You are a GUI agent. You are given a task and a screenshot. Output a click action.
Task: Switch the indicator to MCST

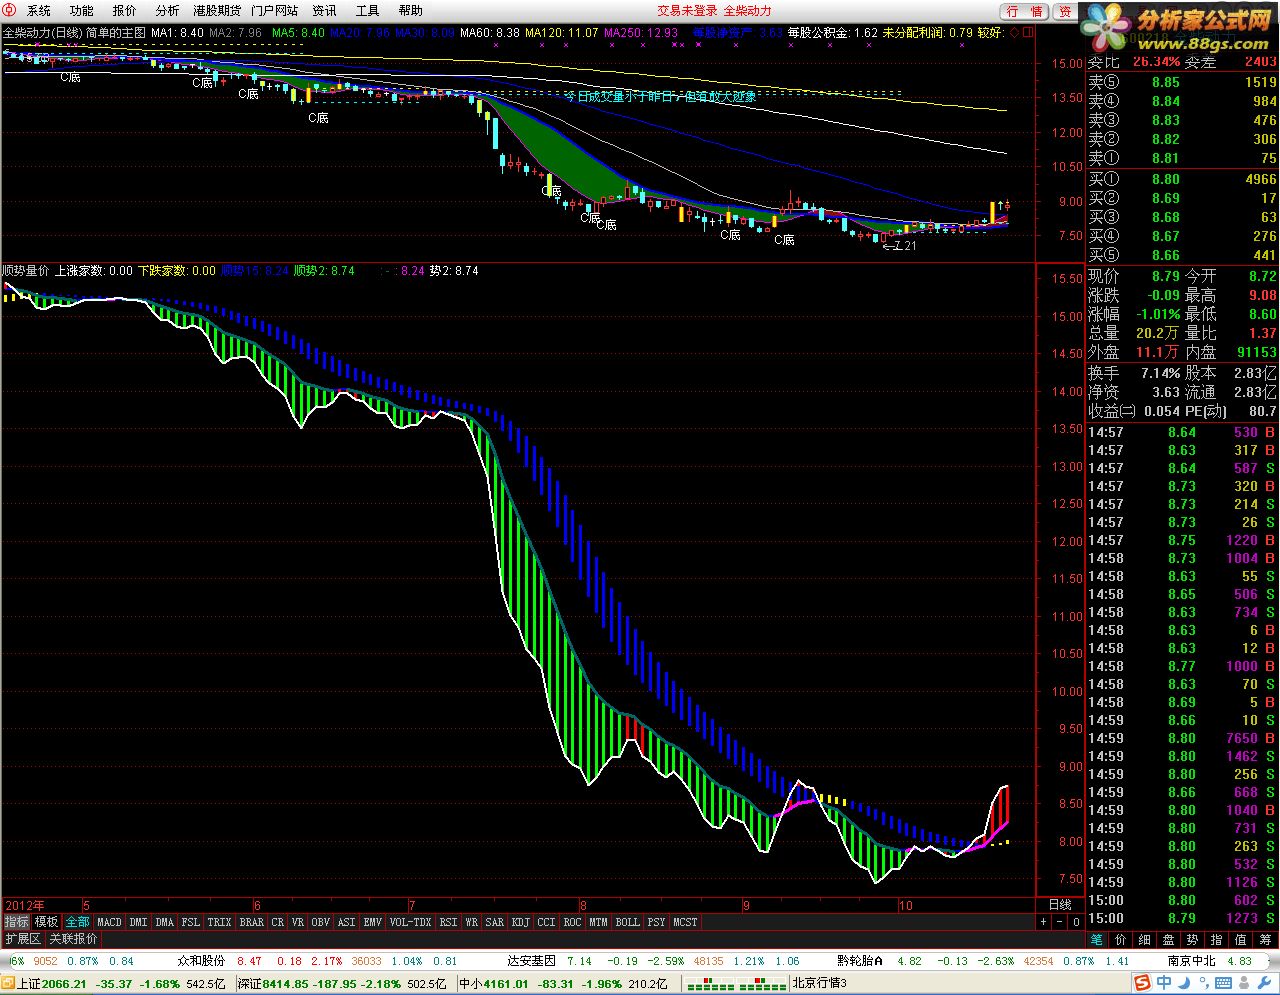[x=686, y=922]
